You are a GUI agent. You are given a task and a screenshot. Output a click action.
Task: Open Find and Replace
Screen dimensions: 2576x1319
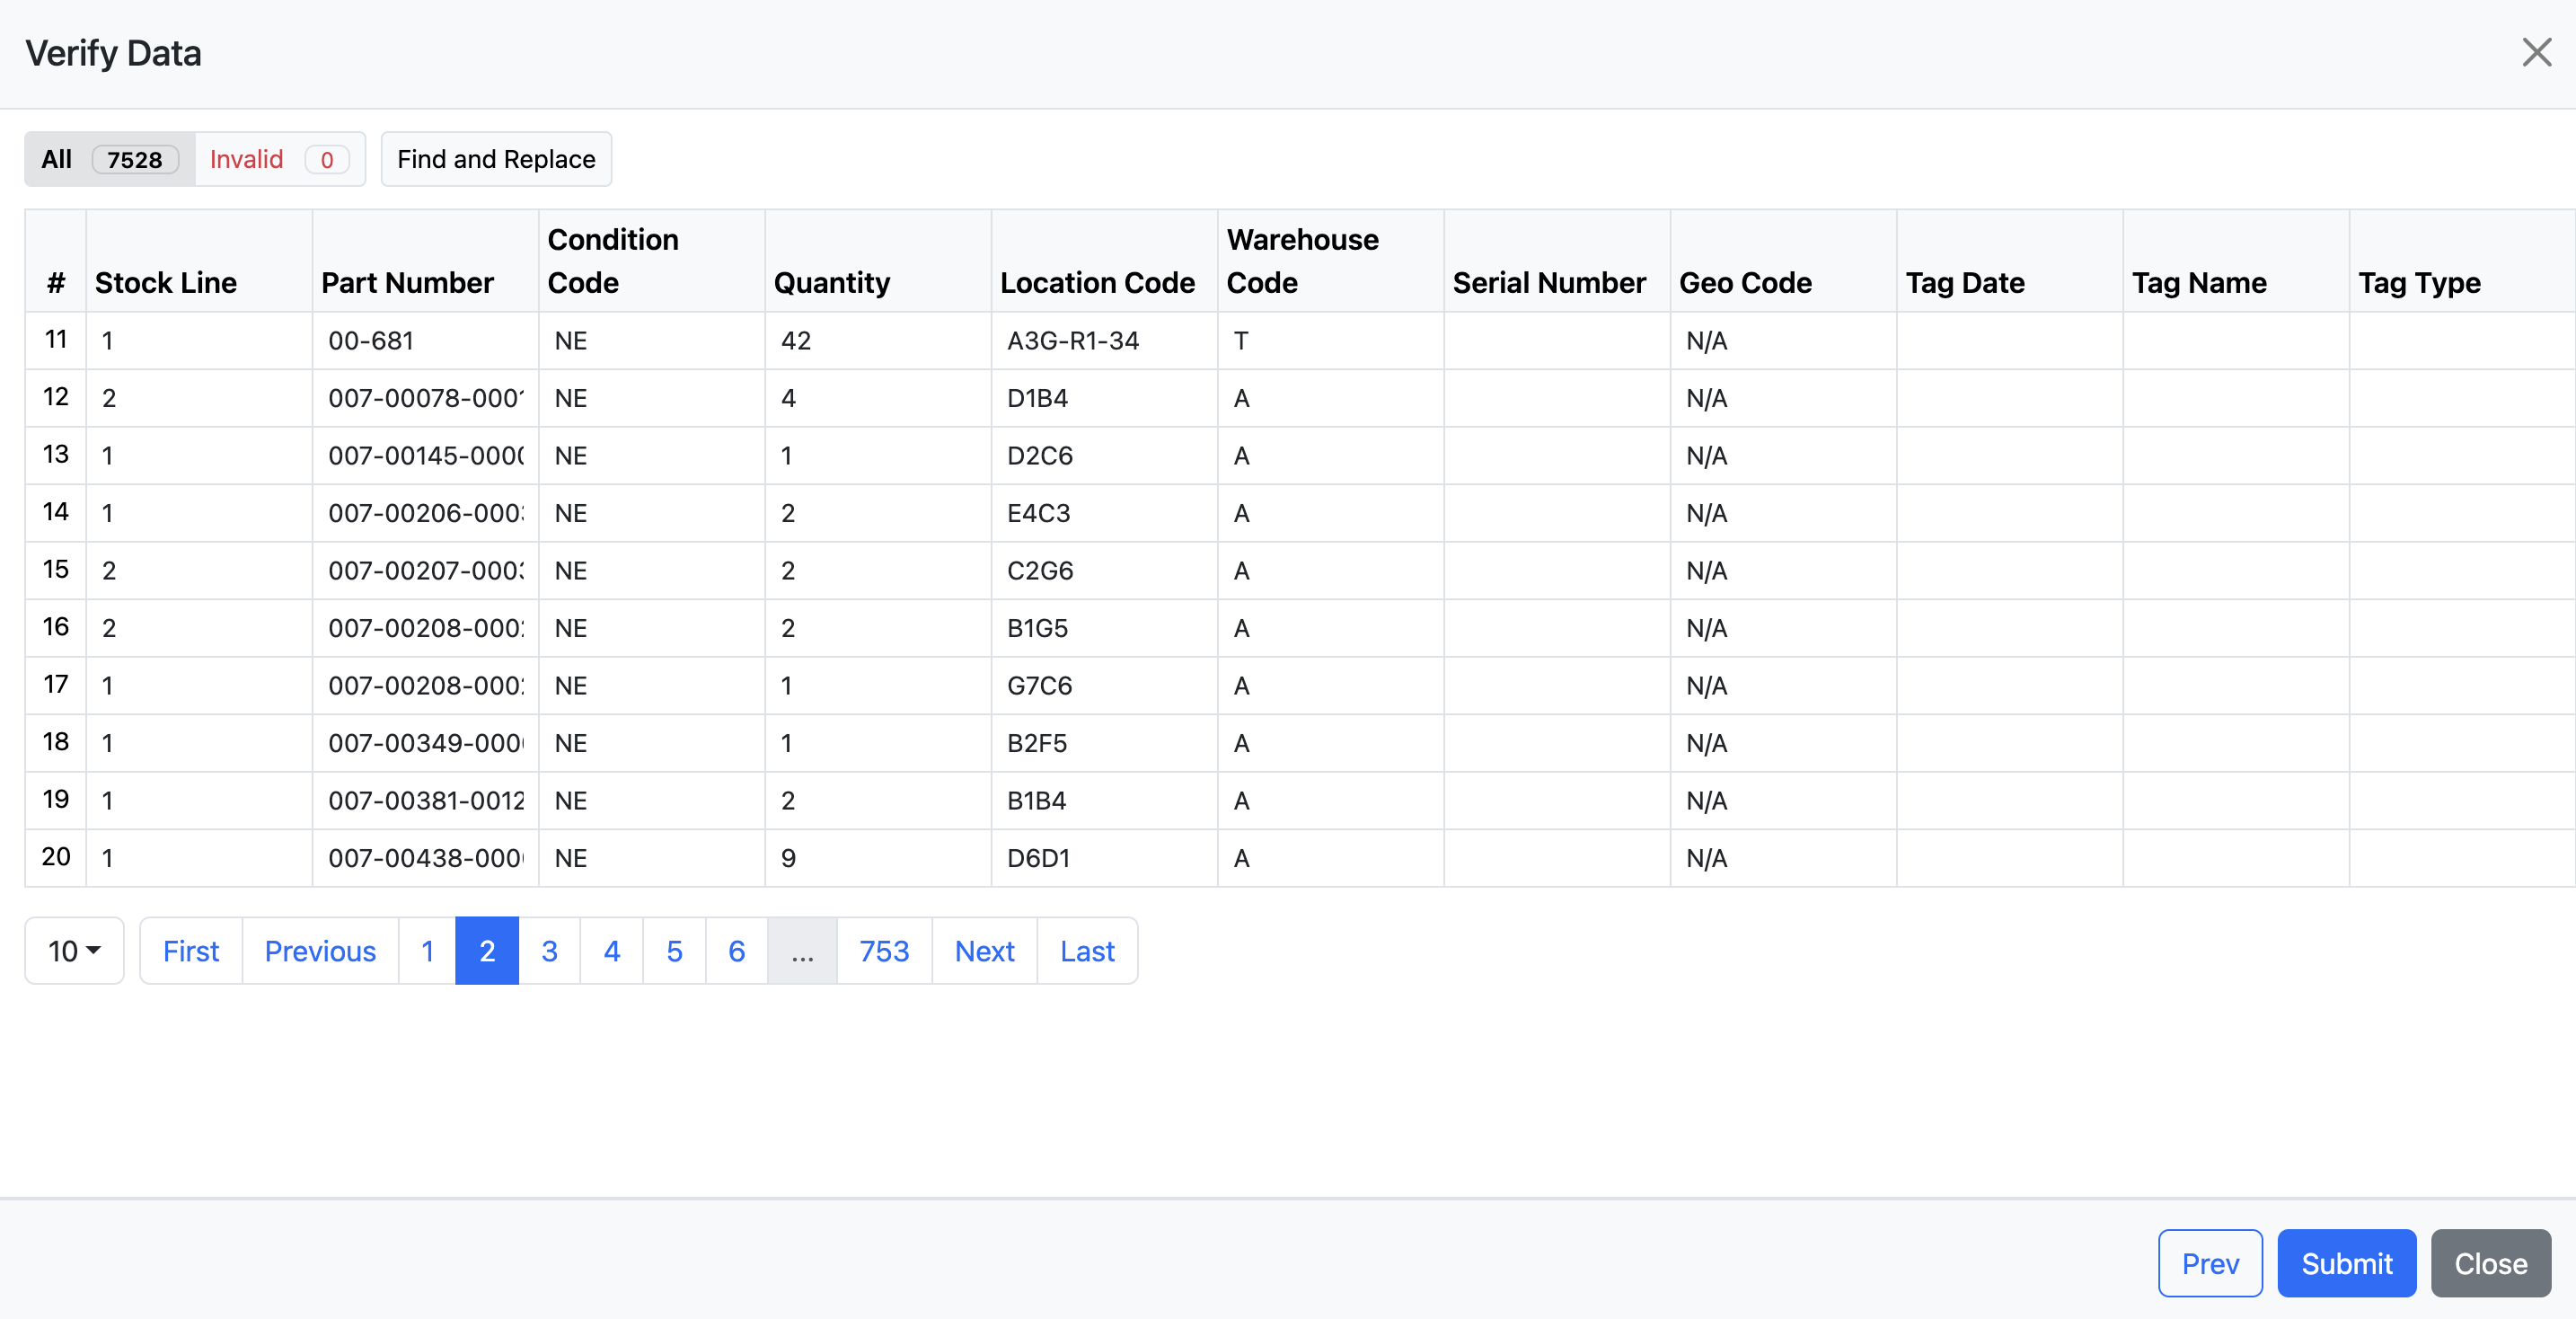click(496, 159)
